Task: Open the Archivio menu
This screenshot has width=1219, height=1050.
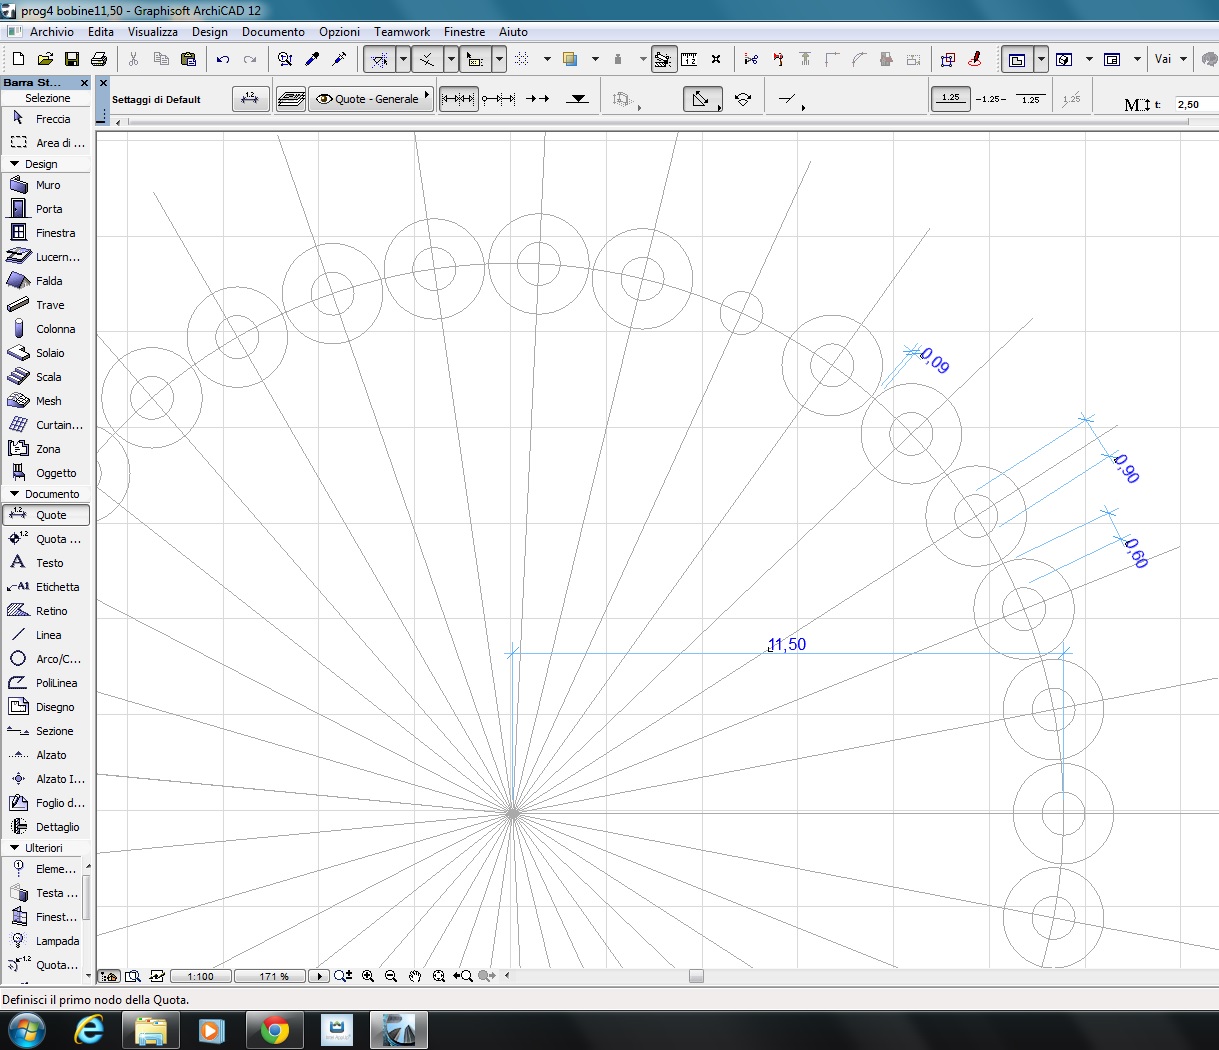Action: (x=52, y=32)
